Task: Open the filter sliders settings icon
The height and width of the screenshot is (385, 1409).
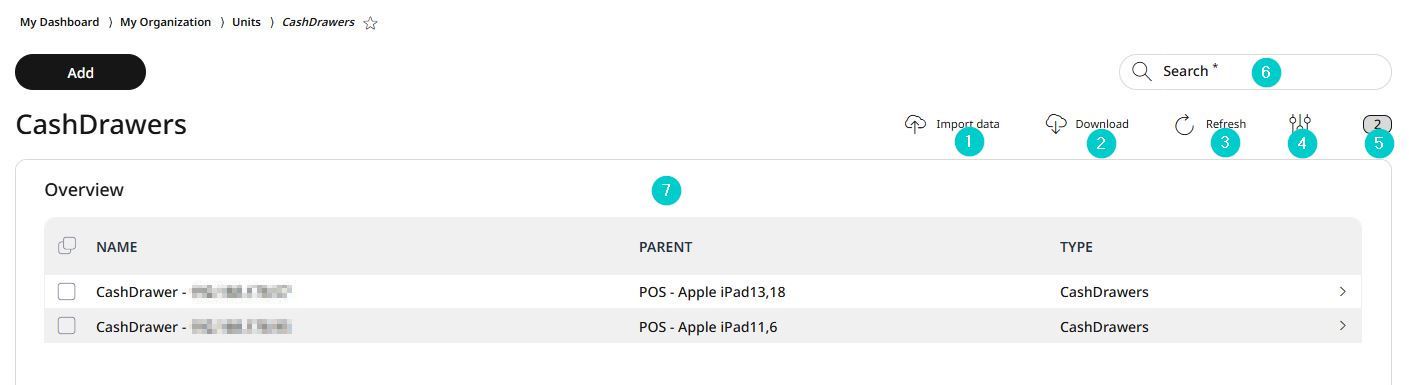Action: (x=1300, y=124)
